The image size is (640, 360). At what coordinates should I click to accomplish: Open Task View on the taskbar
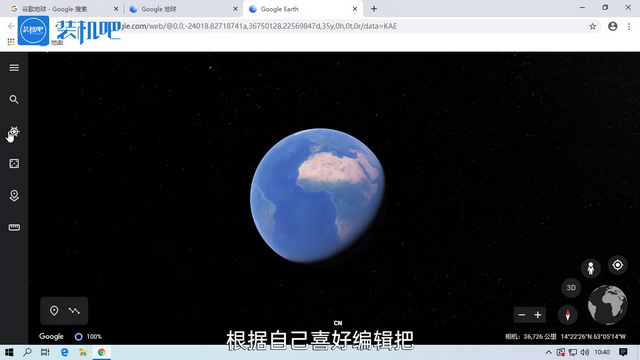(45, 352)
